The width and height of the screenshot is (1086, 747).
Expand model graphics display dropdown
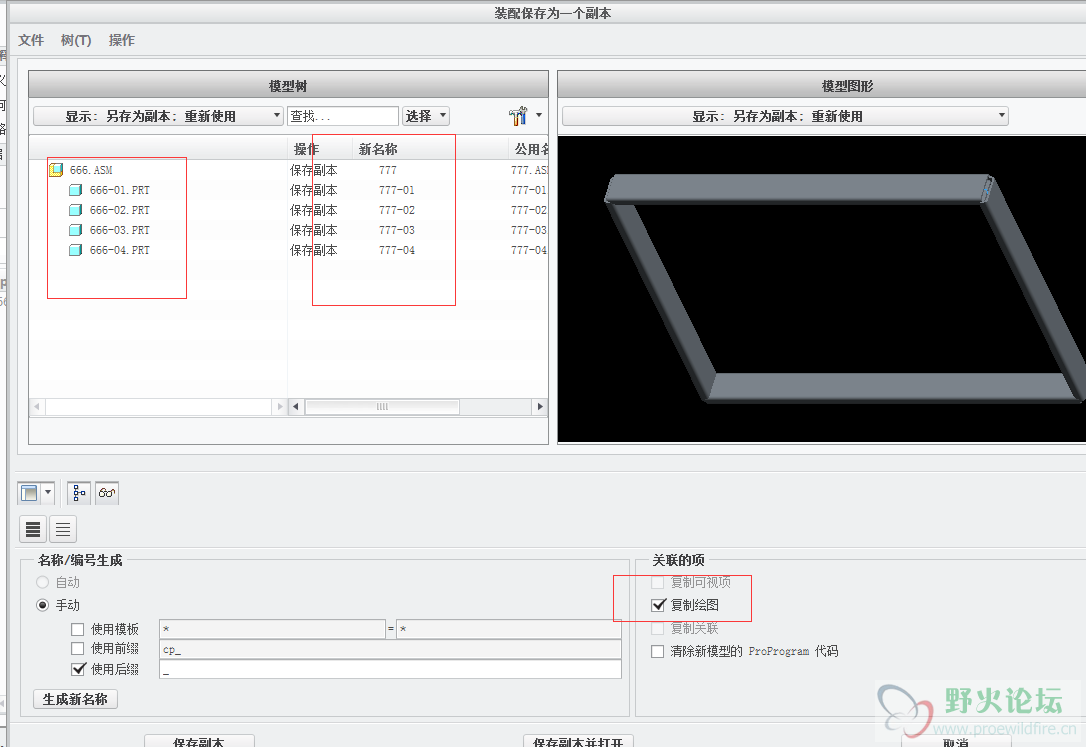click(x=785, y=116)
